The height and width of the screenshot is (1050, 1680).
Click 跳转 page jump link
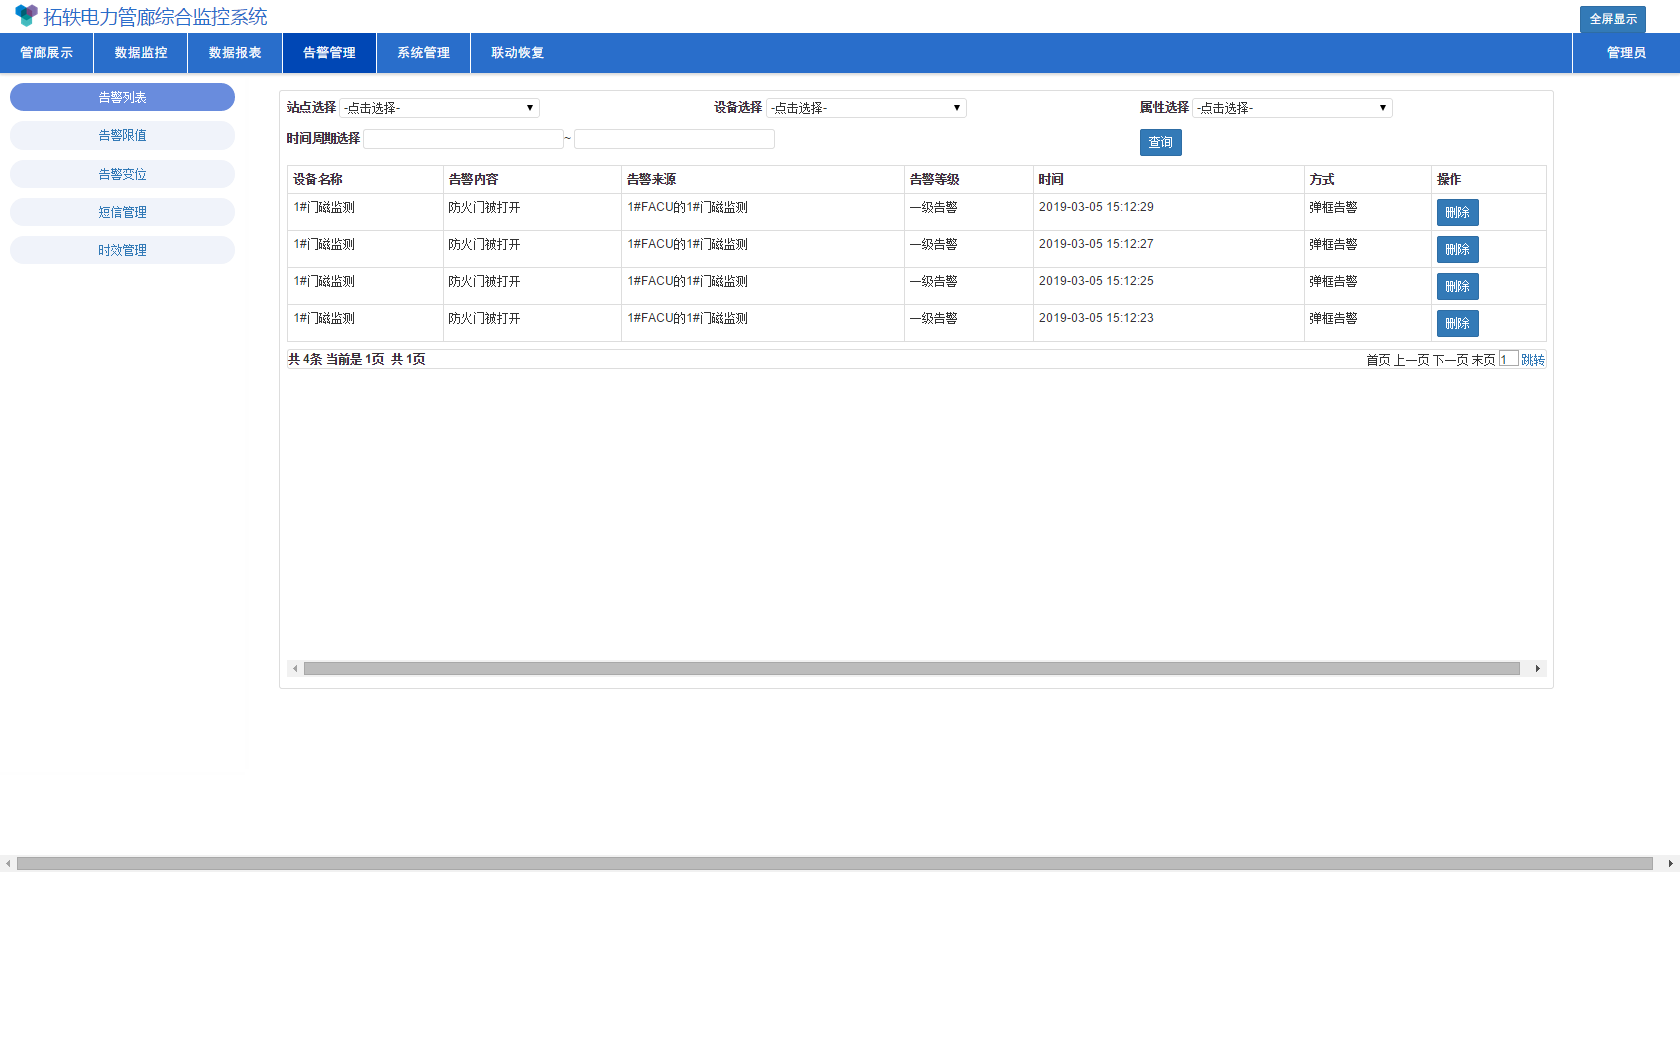click(x=1532, y=360)
